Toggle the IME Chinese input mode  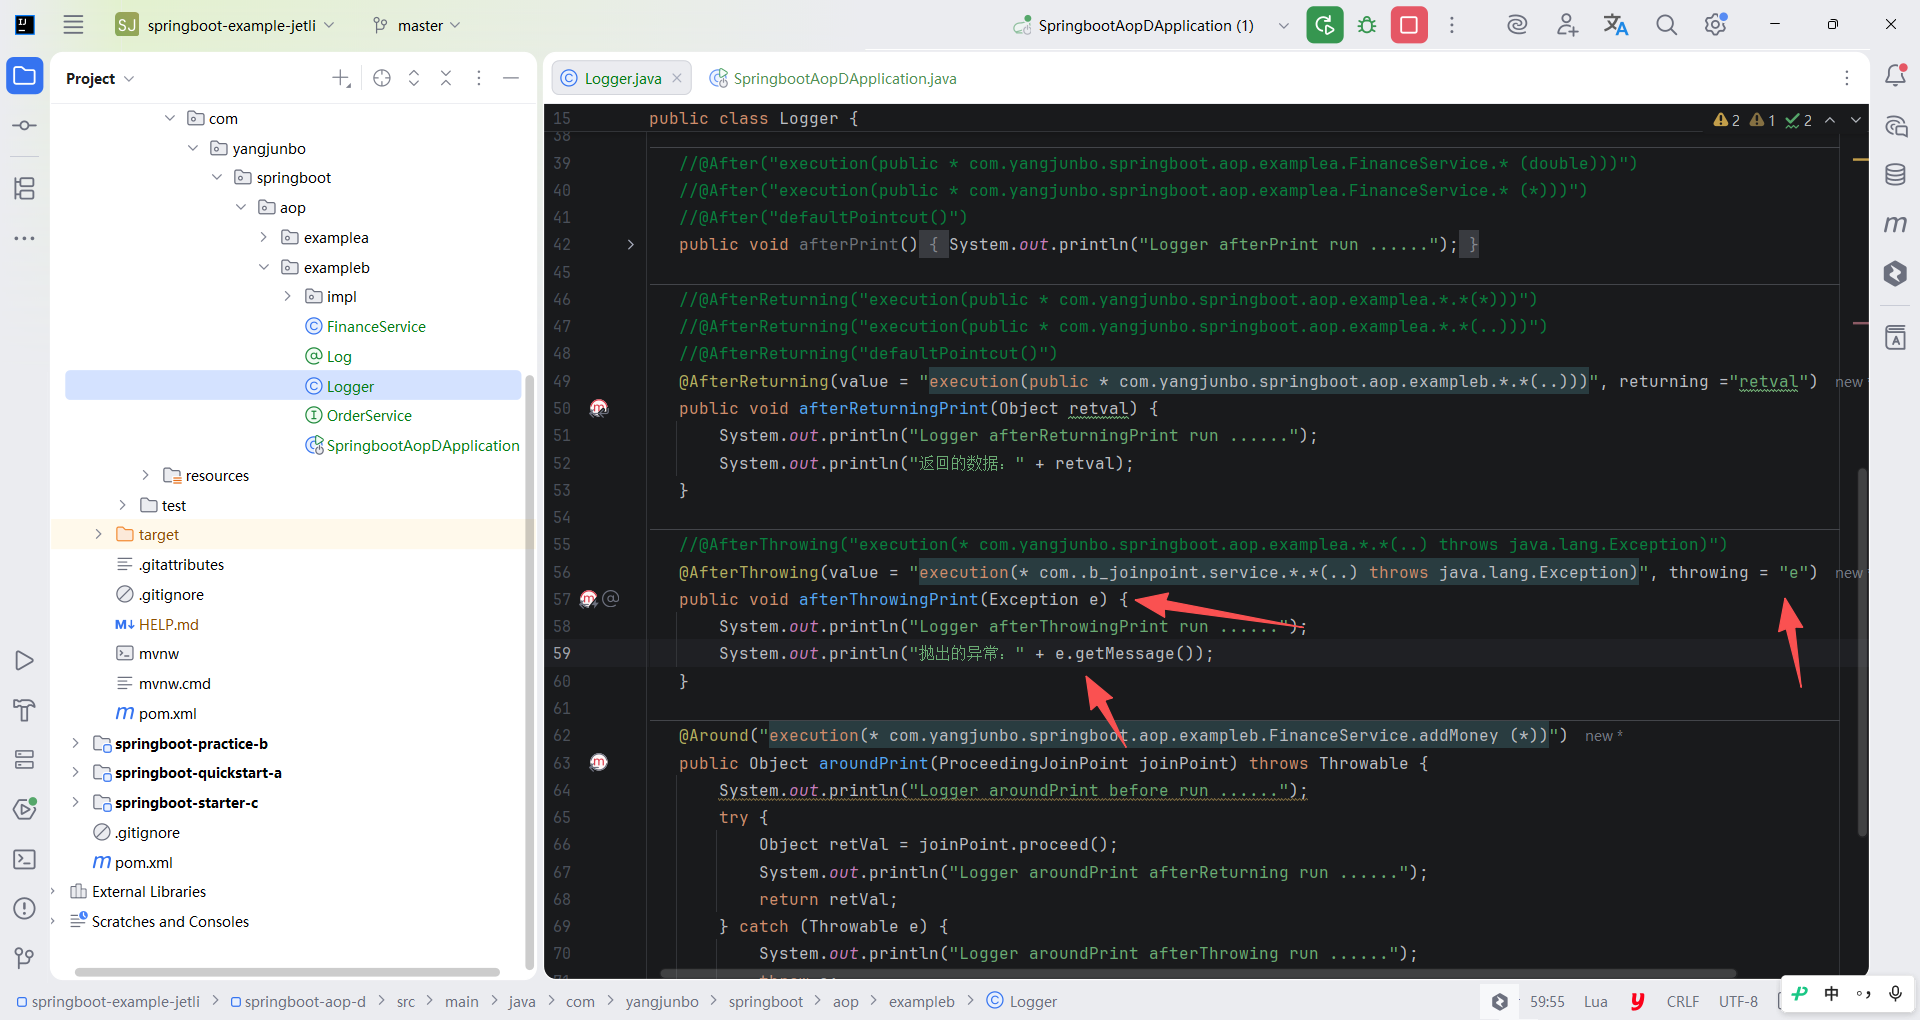[1831, 993]
